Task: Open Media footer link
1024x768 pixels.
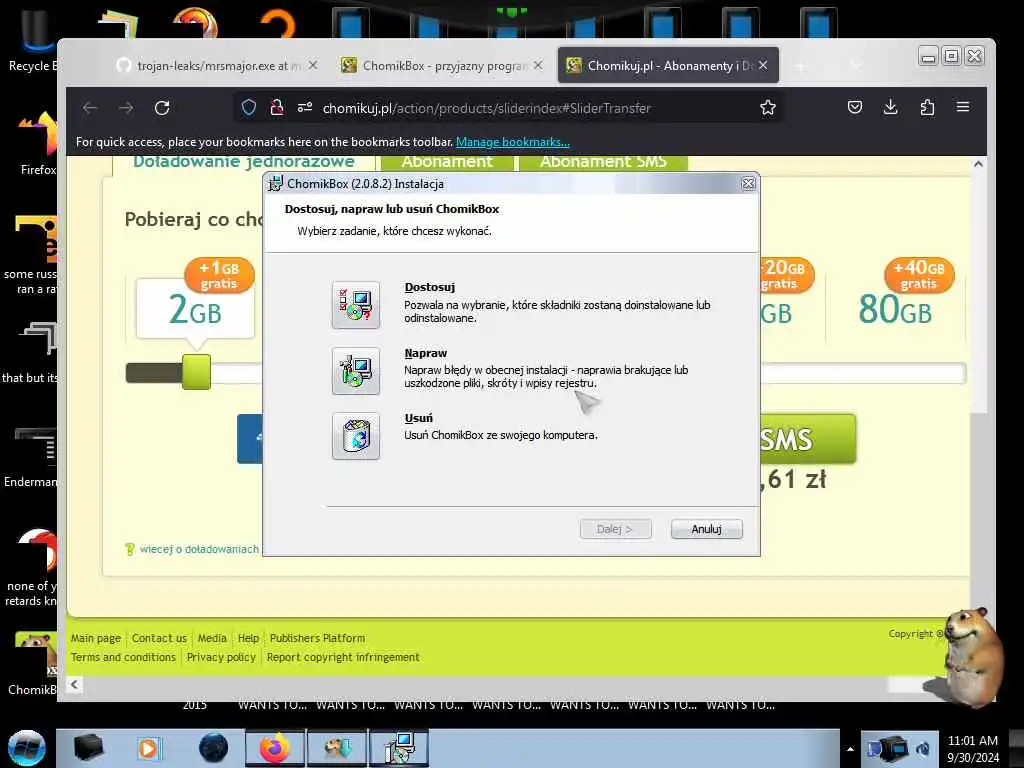Action: click(212, 638)
